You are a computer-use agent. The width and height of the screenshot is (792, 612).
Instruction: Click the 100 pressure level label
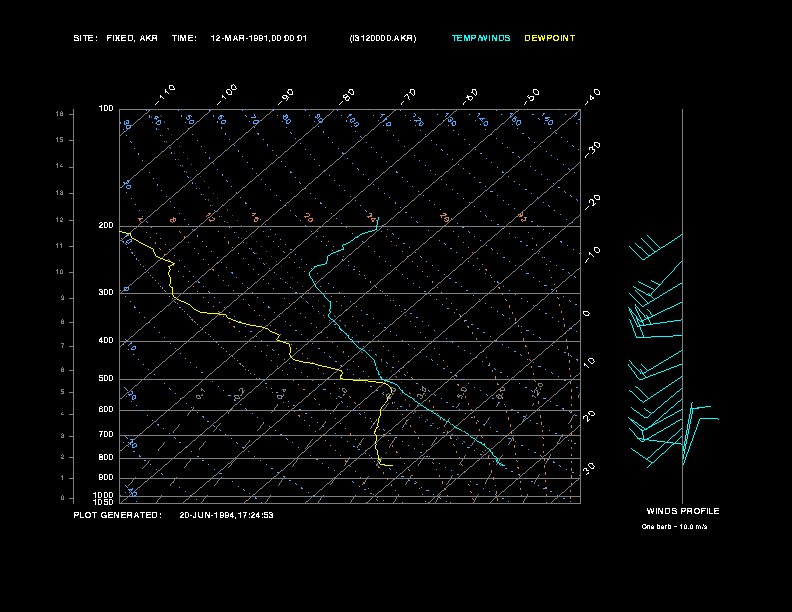coord(106,109)
